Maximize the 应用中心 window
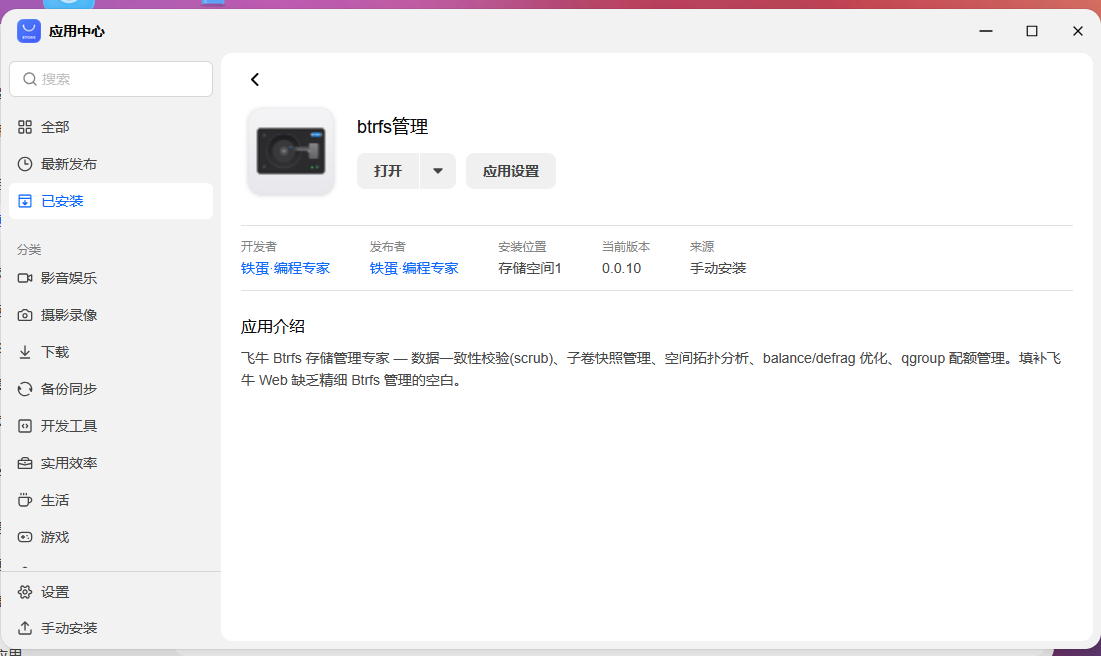This screenshot has width=1101, height=656. (1031, 31)
